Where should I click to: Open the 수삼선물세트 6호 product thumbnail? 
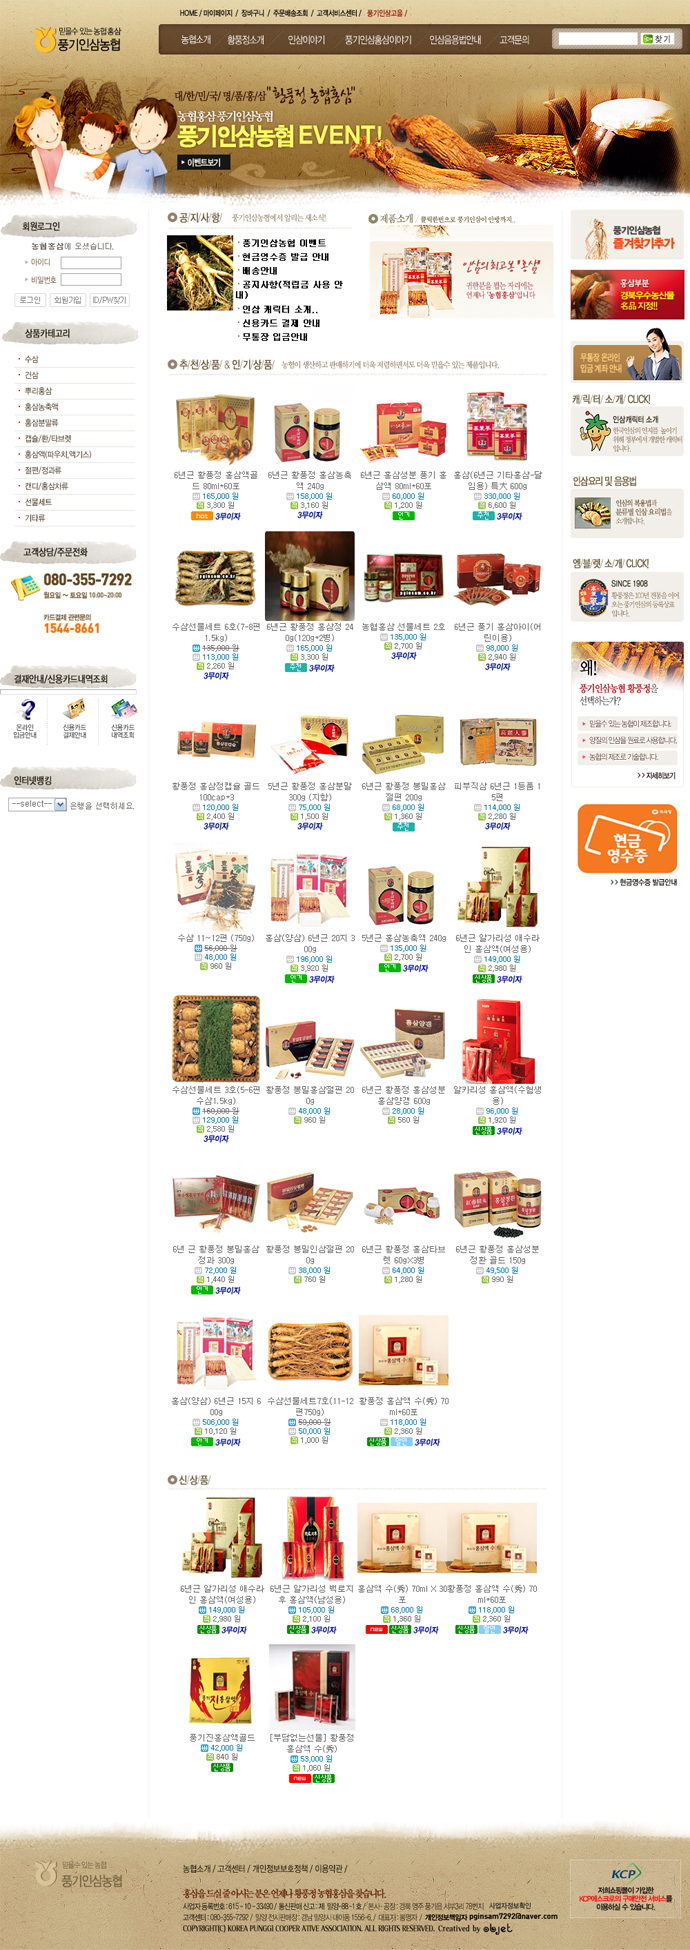click(216, 577)
